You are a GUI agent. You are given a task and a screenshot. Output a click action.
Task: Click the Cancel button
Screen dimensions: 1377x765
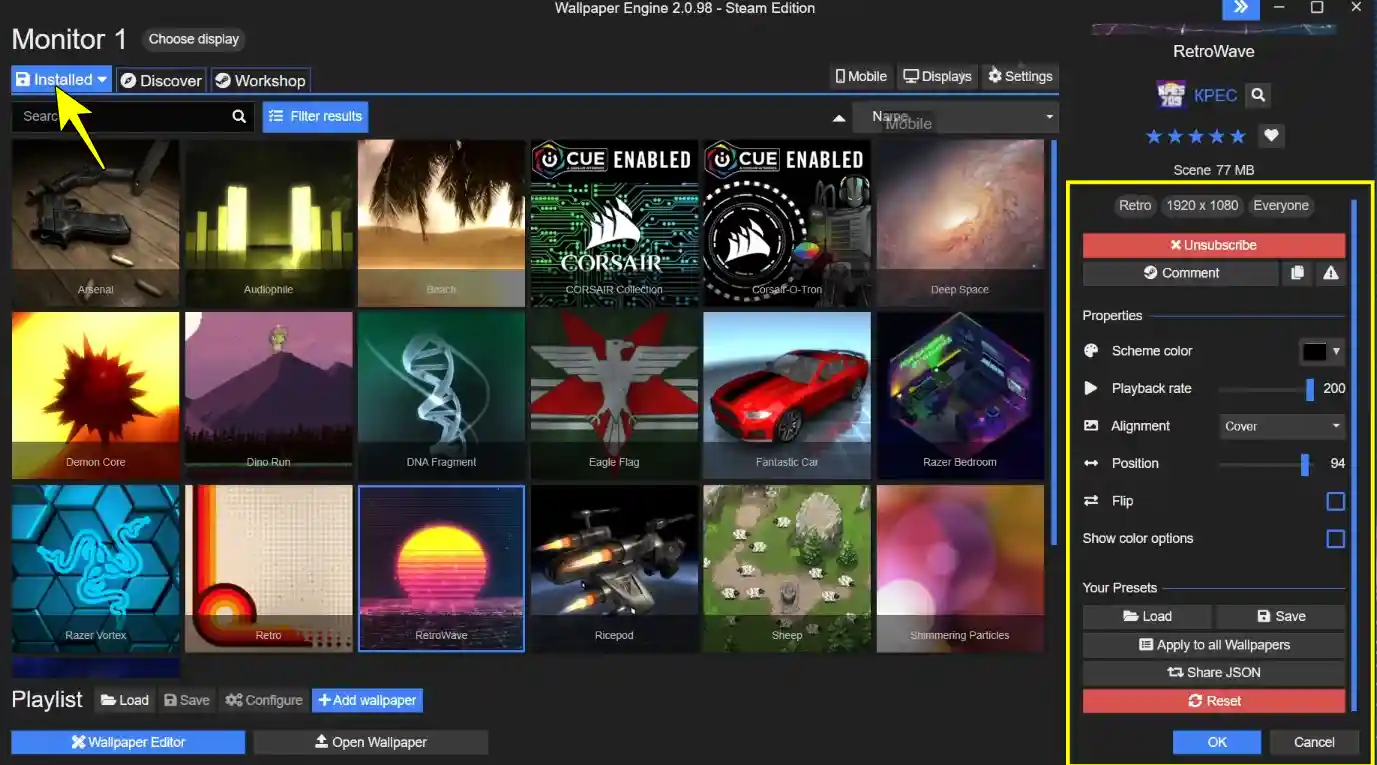(1314, 742)
